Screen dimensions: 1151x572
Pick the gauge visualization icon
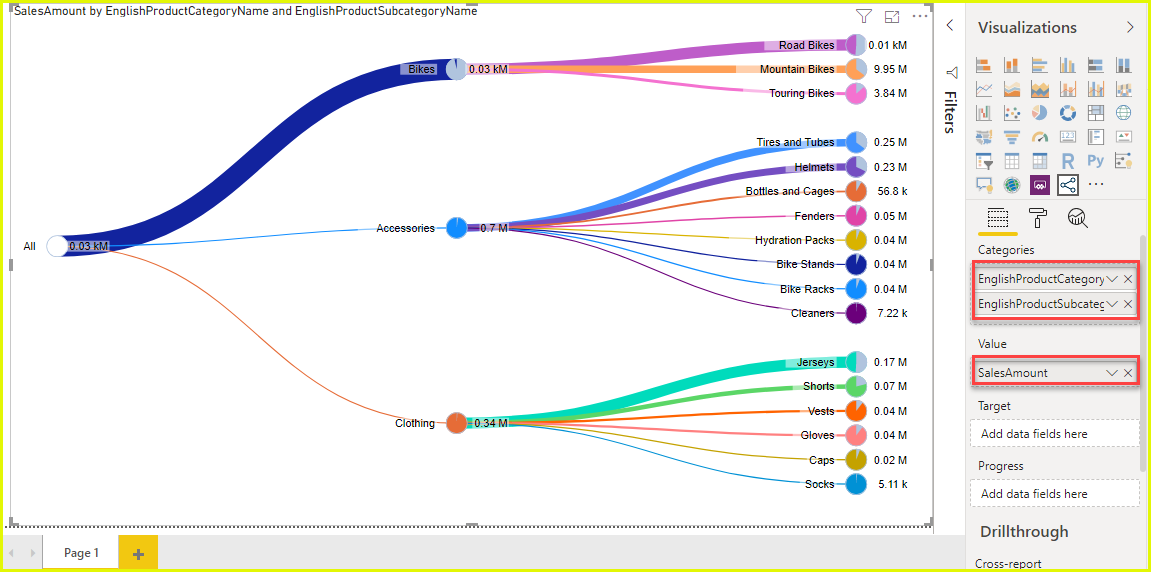1039,137
